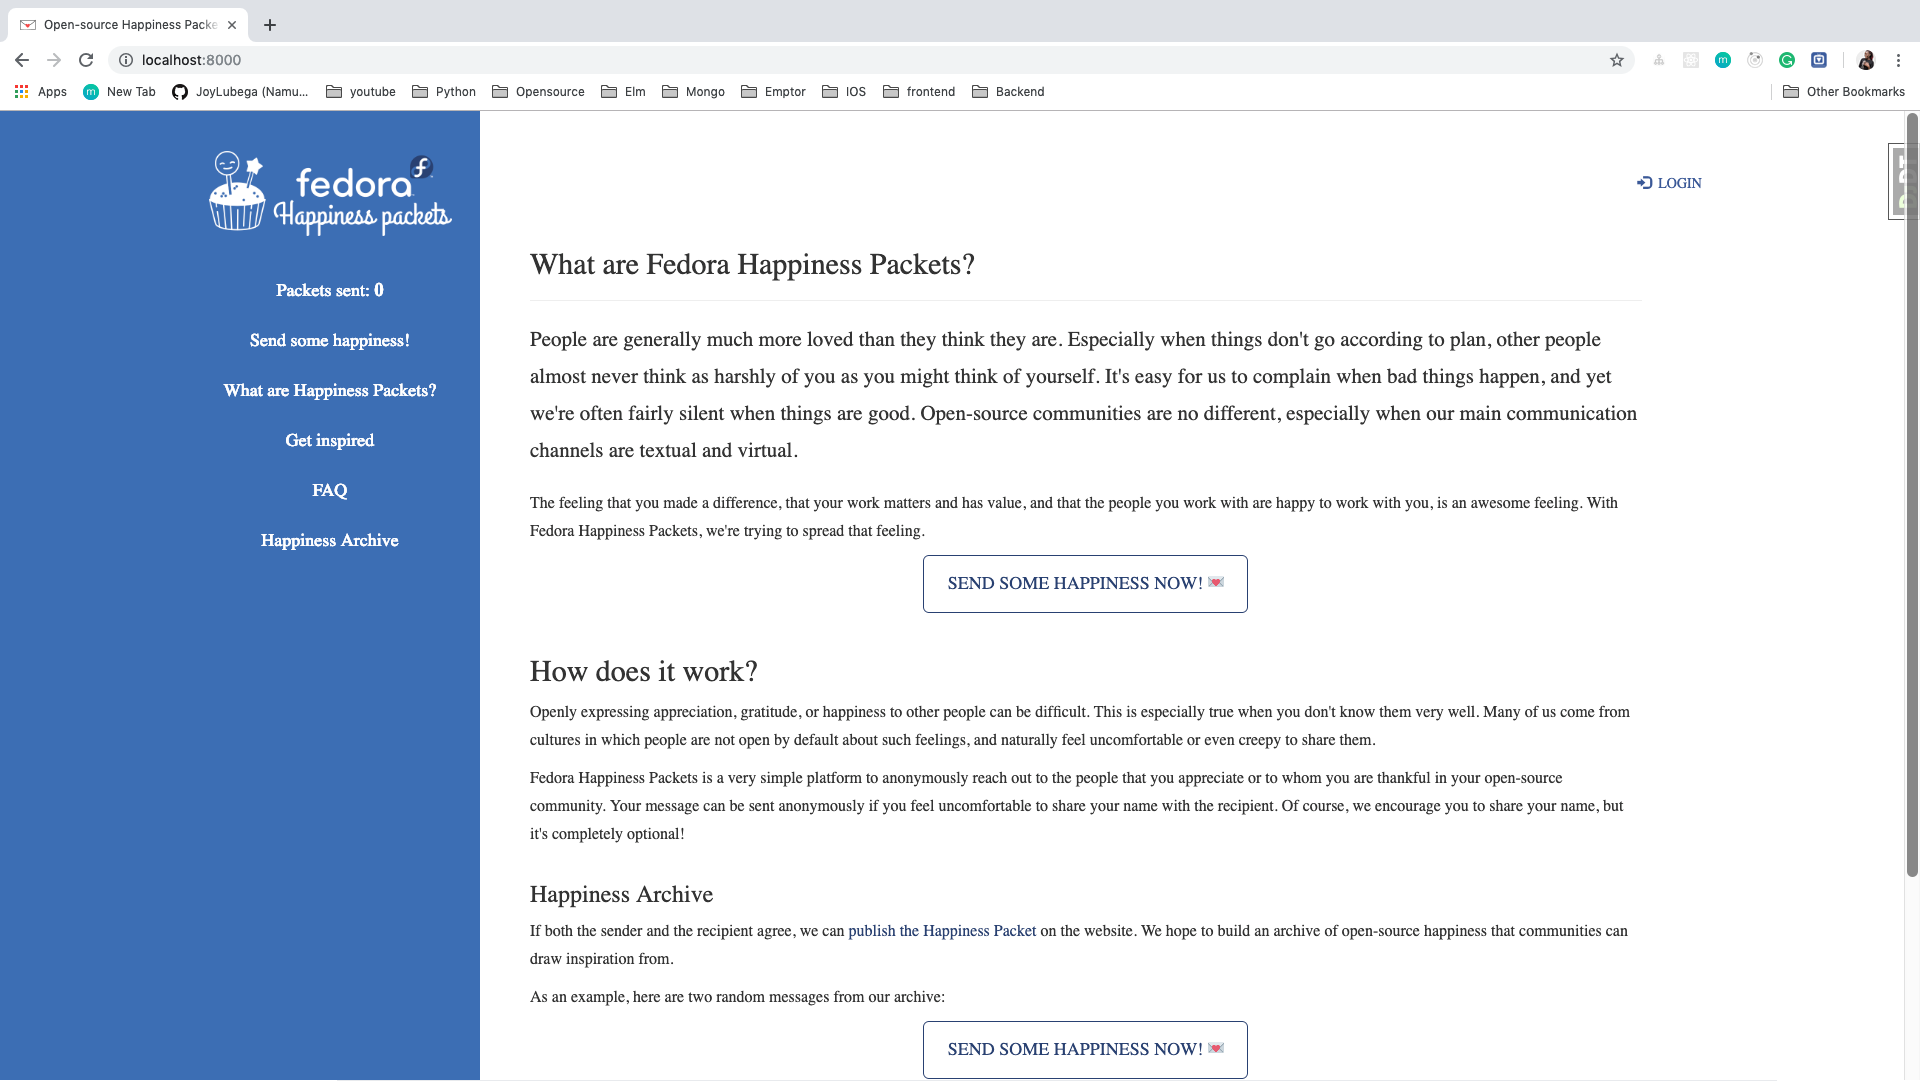Click the LOGIN link
The image size is (1920, 1081).
[x=1669, y=183]
